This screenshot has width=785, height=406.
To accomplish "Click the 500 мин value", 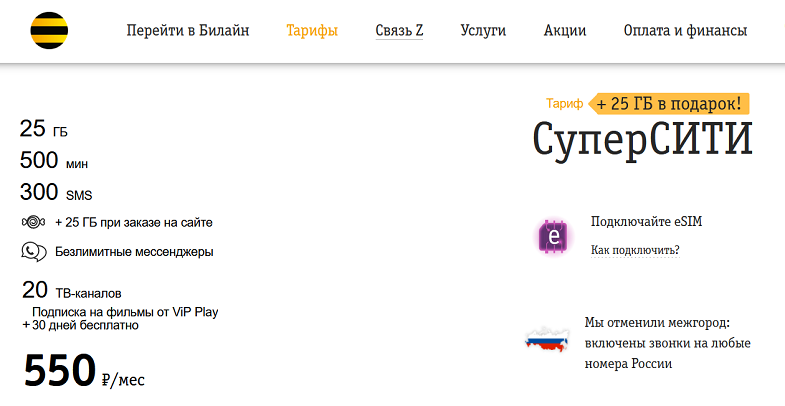I will coord(54,161).
